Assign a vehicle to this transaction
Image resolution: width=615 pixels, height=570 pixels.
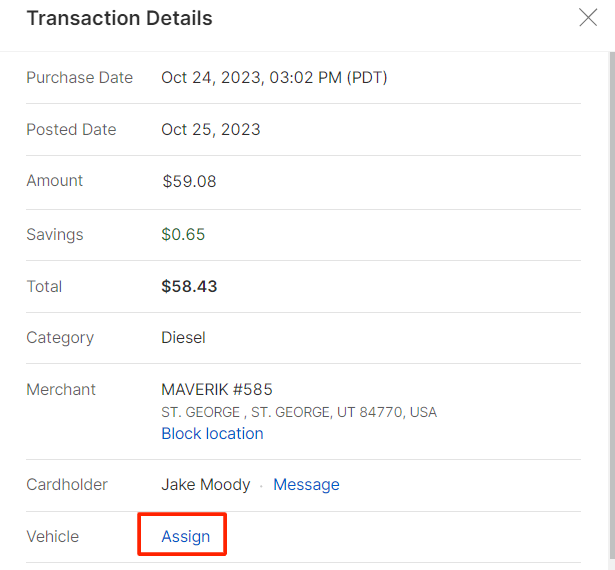point(186,537)
